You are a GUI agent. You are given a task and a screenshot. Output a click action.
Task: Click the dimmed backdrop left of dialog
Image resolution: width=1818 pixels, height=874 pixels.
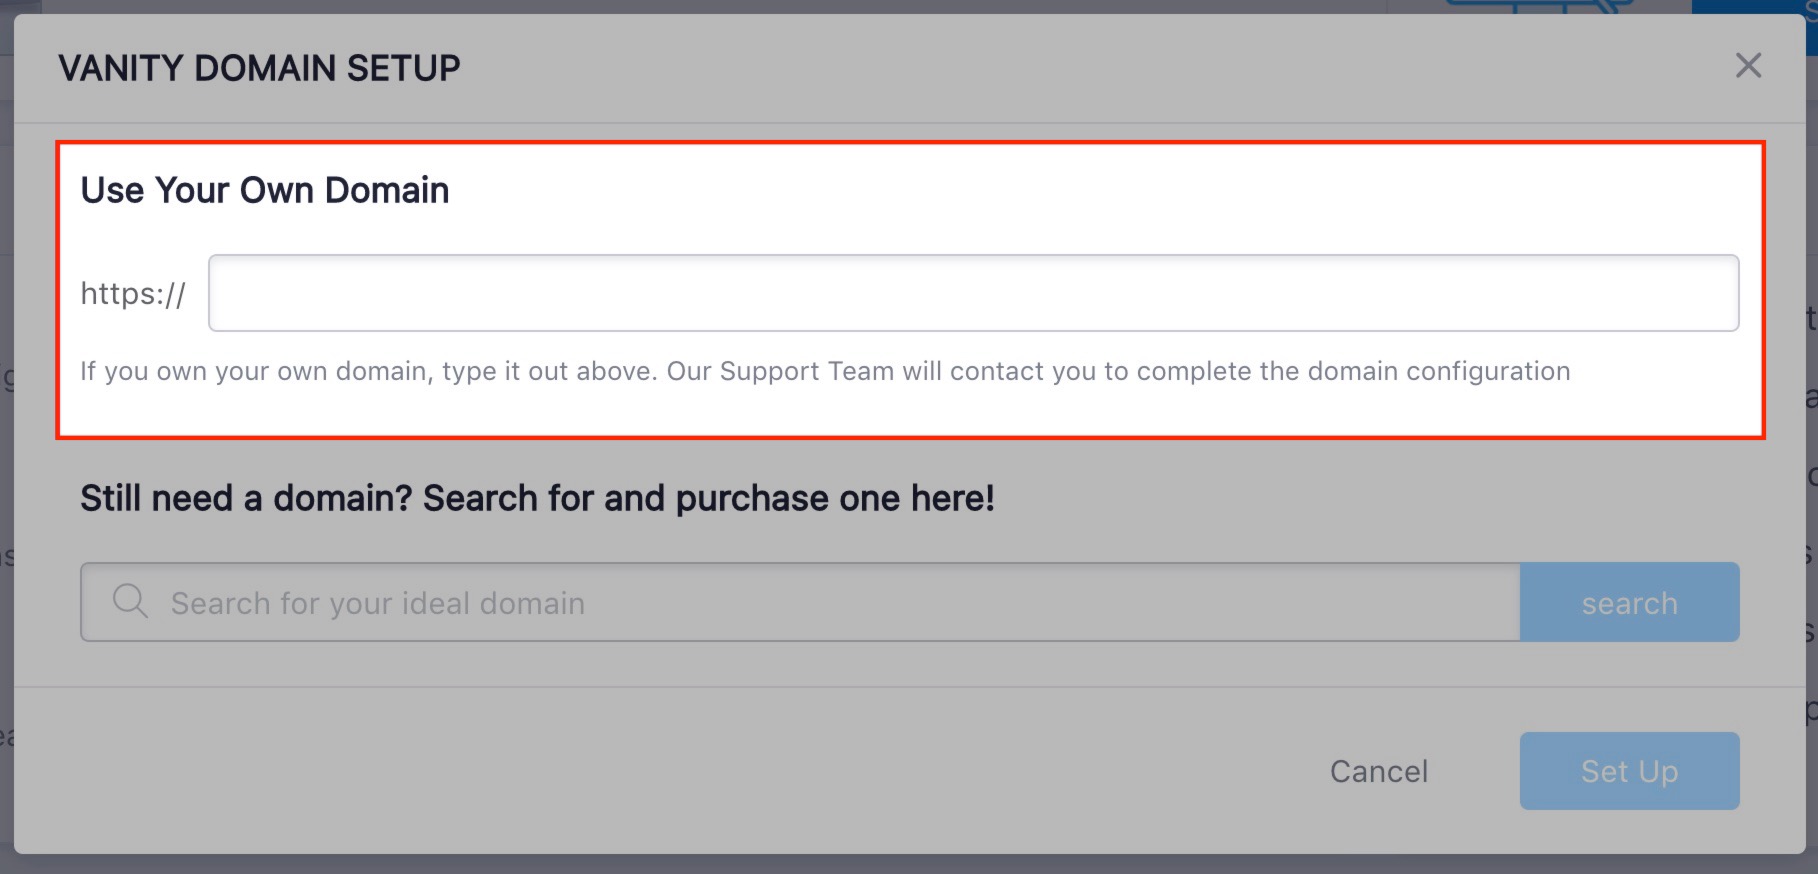pyautogui.click(x=6, y=450)
